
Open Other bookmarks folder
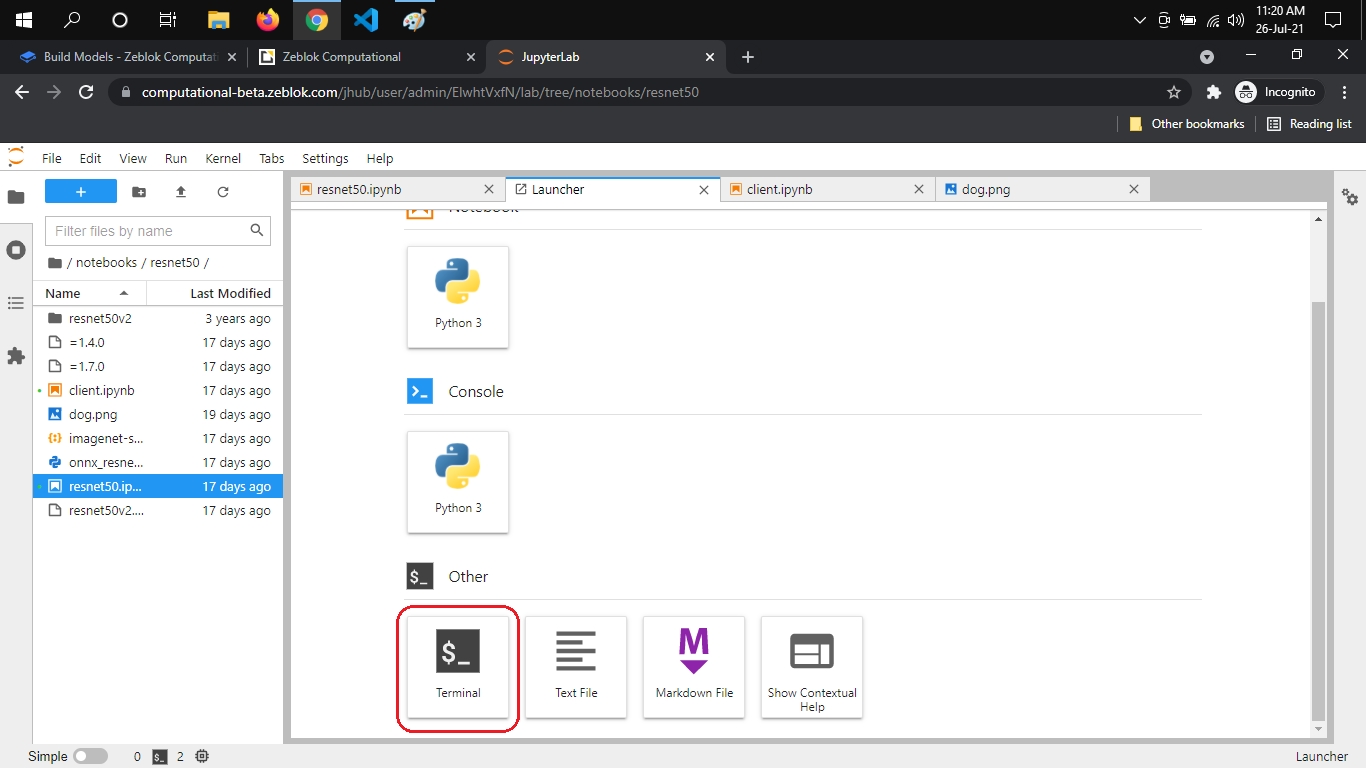1187,124
